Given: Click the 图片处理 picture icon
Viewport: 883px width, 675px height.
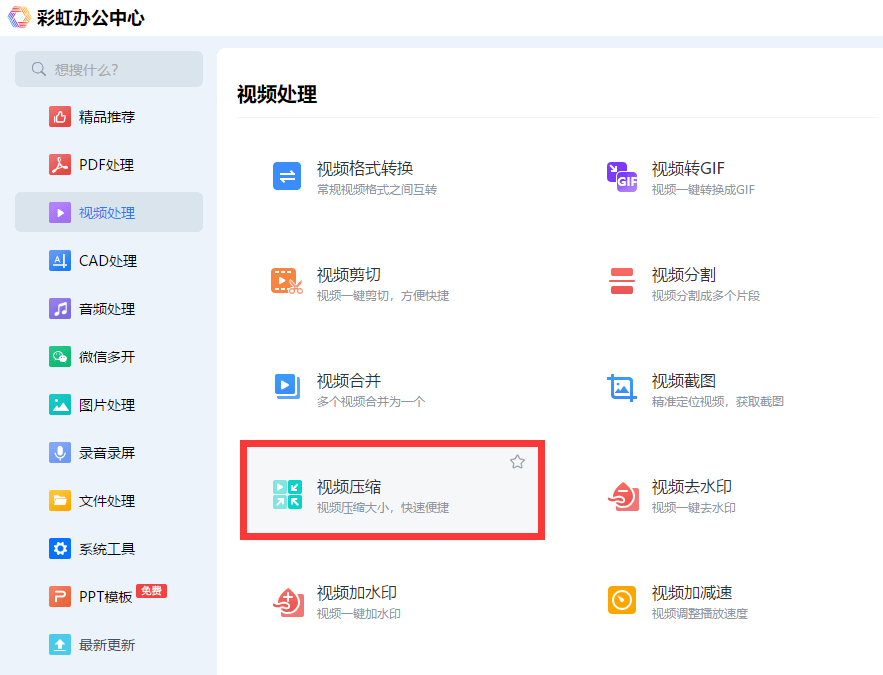Looking at the screenshot, I should pos(60,405).
